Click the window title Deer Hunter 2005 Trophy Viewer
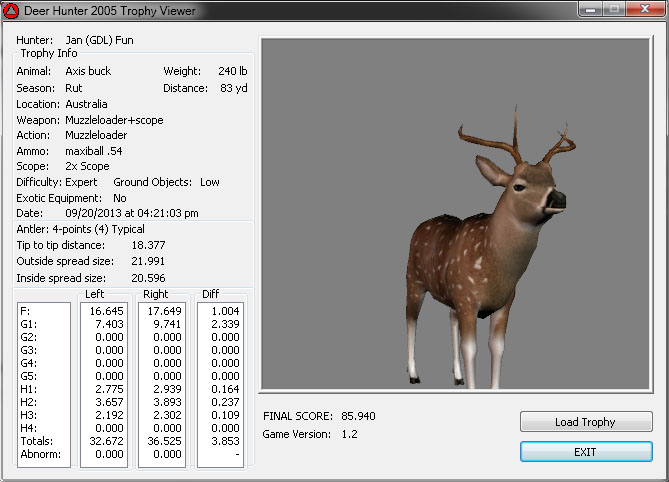Image resolution: width=669 pixels, height=482 pixels. (110, 11)
